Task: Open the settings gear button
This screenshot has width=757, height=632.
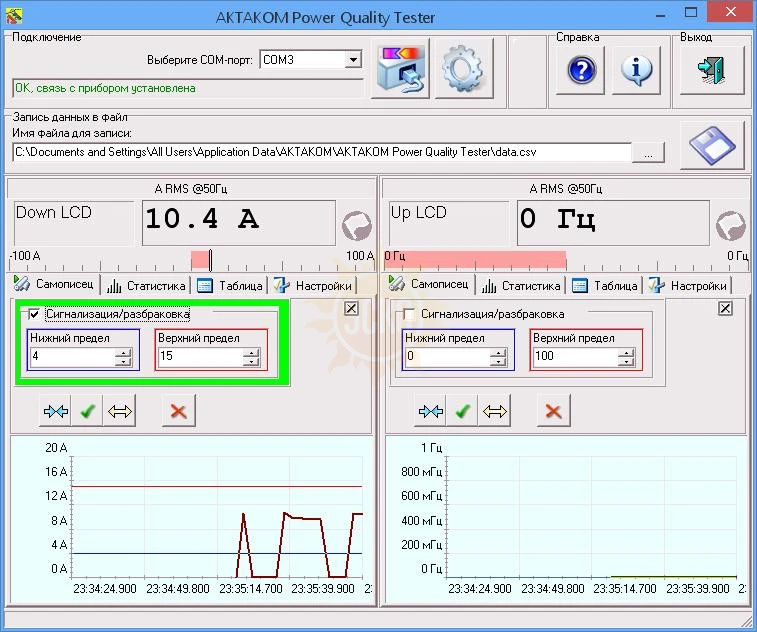Action: click(x=462, y=69)
